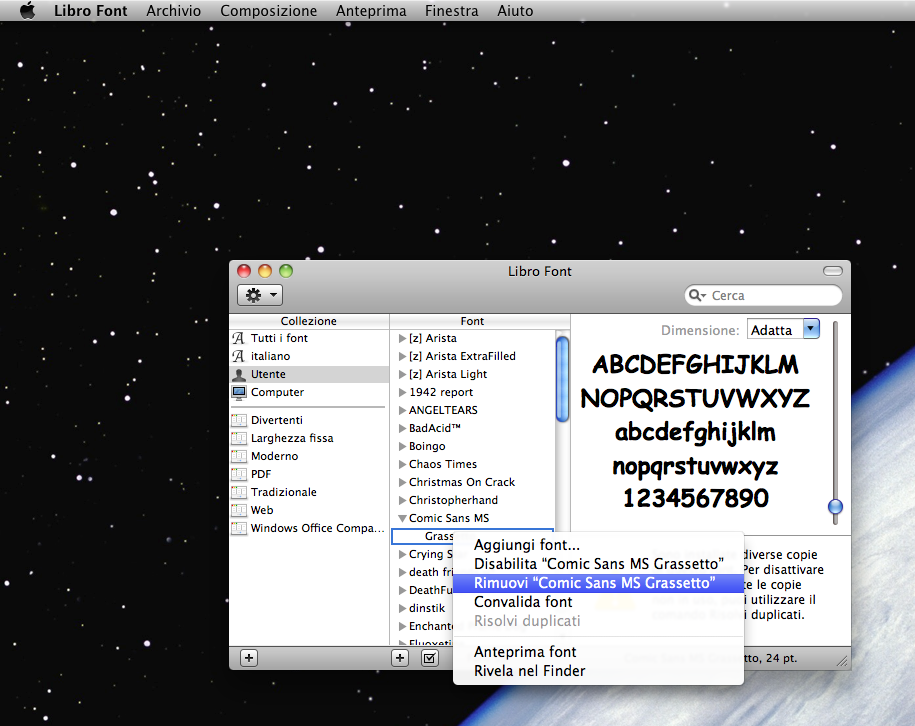915x726 pixels.
Task: Open the Dimensione Adatta combo box arrow
Action: coord(811,329)
